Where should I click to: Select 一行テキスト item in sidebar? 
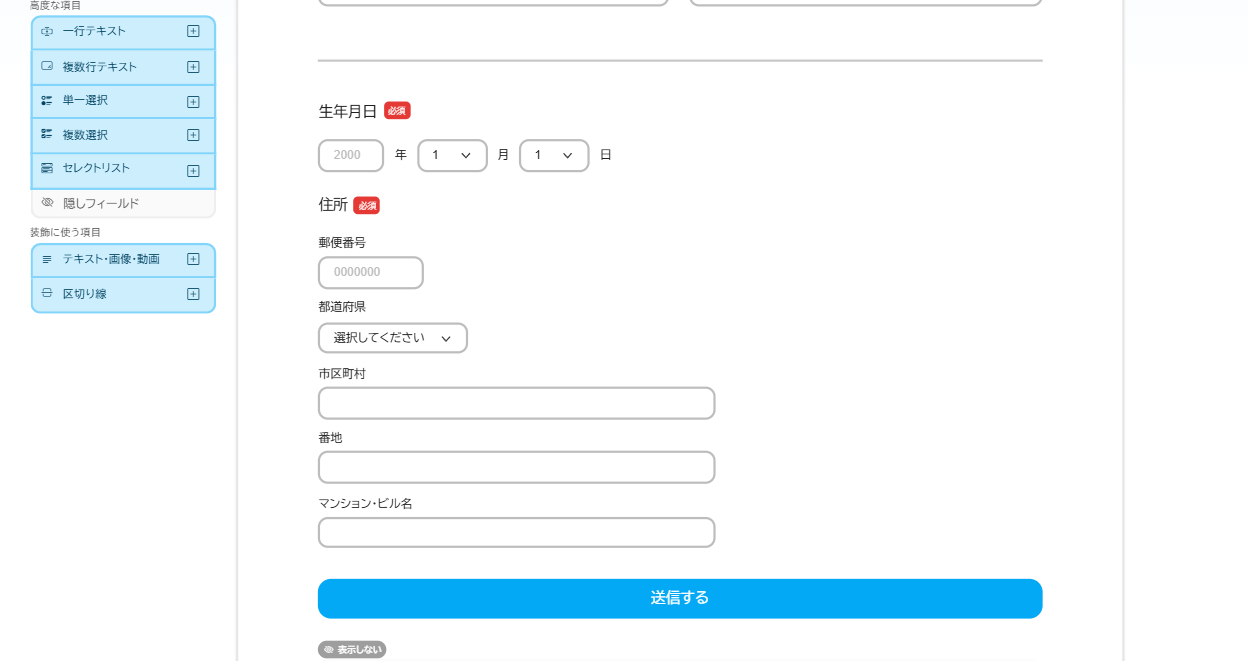point(94,31)
